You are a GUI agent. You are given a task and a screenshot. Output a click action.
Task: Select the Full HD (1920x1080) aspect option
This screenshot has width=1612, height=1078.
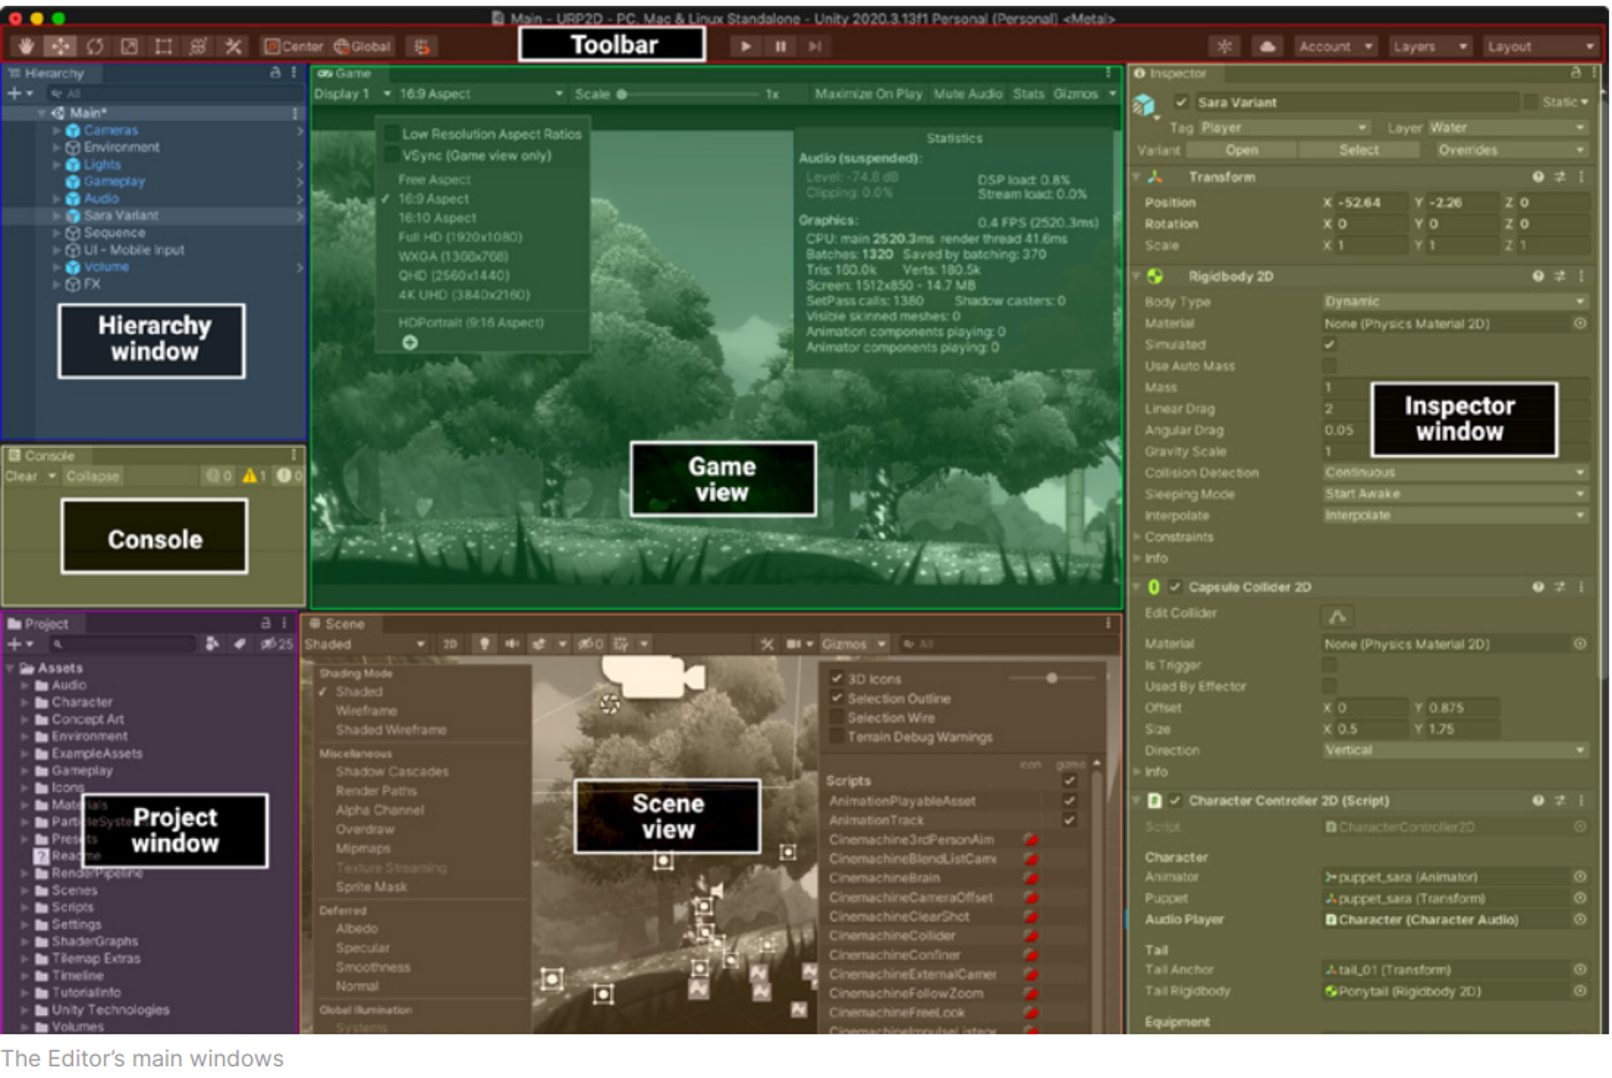coord(460,237)
